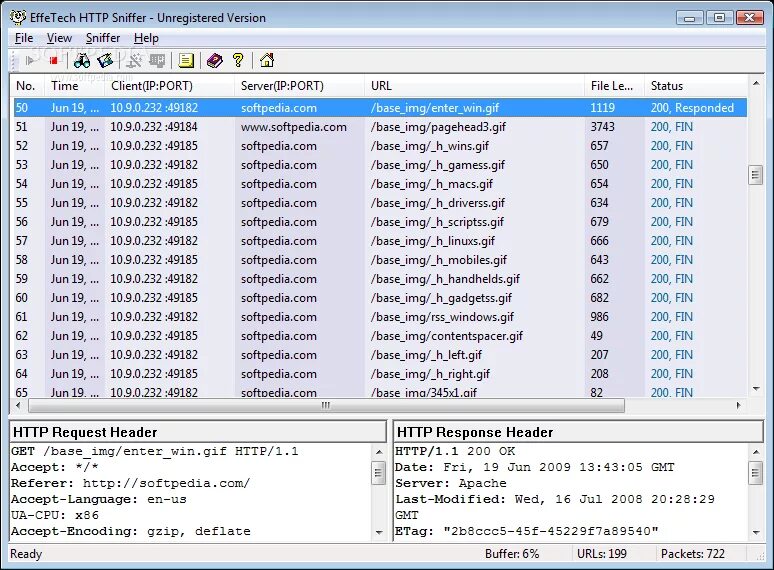The height and width of the screenshot is (570, 774).
Task: Click the URLs: 199 status entry
Action: click(x=602, y=554)
